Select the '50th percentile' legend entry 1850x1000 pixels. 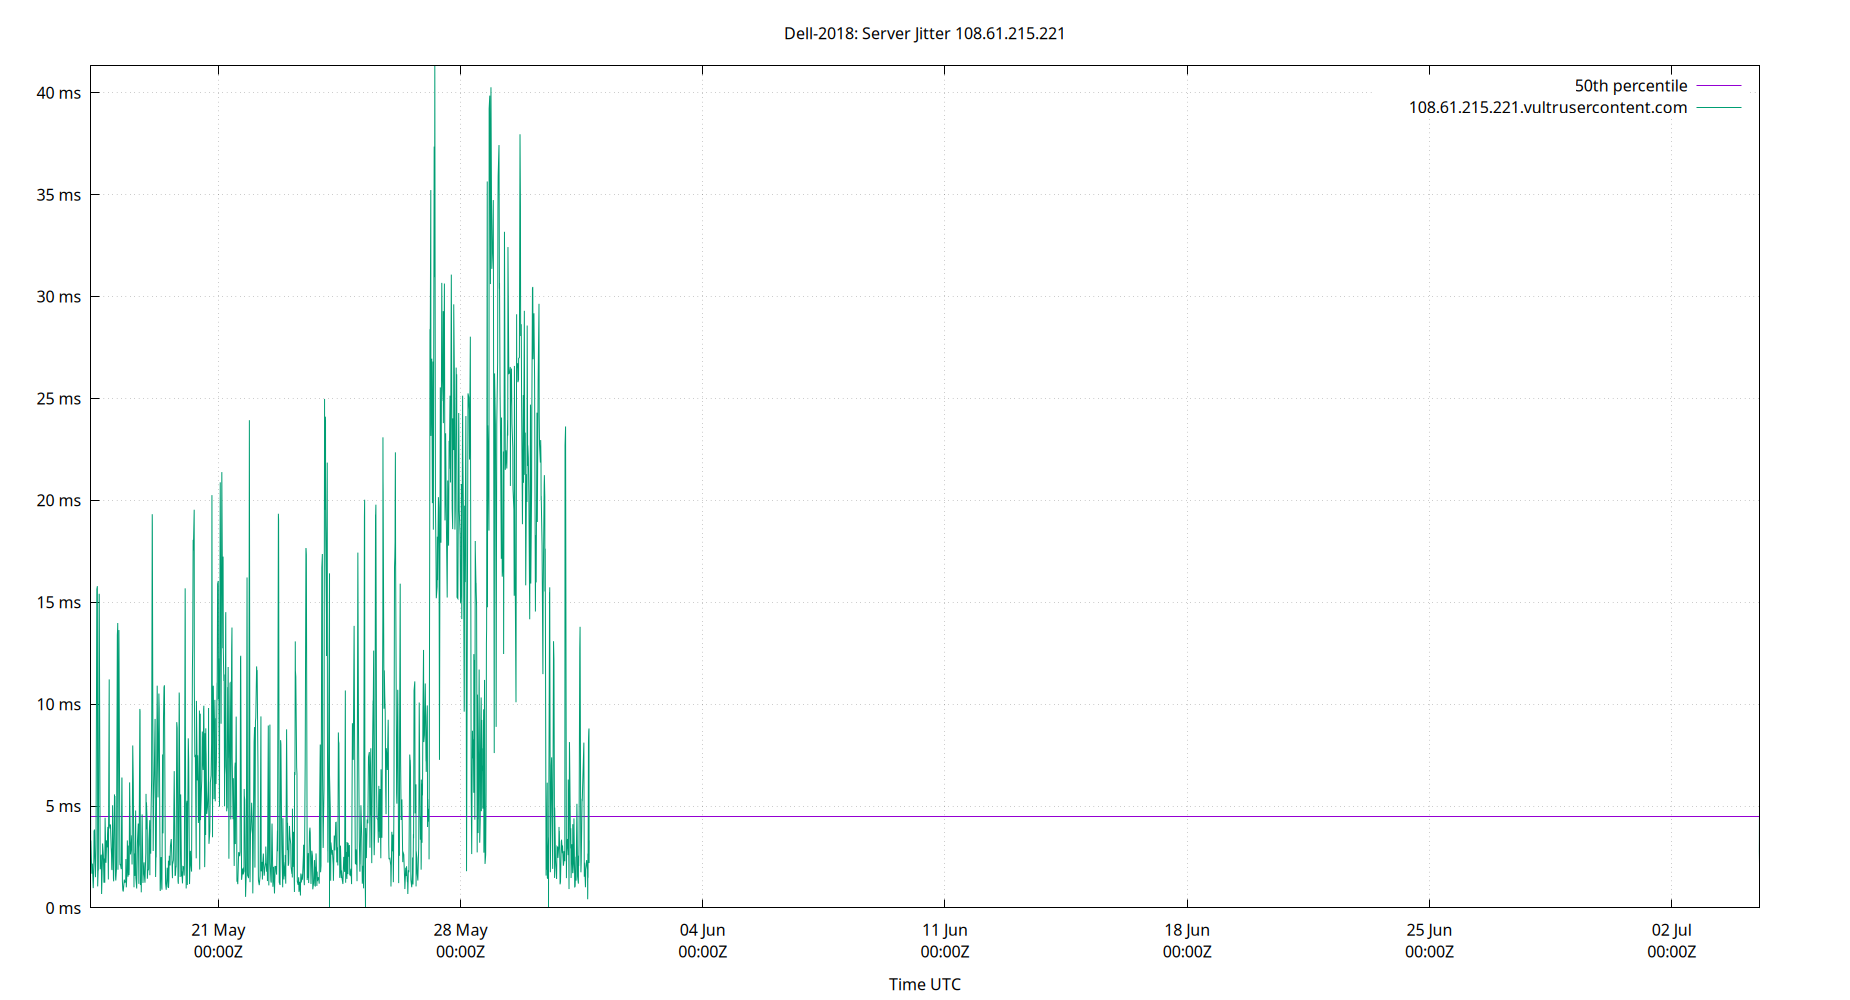[1630, 86]
